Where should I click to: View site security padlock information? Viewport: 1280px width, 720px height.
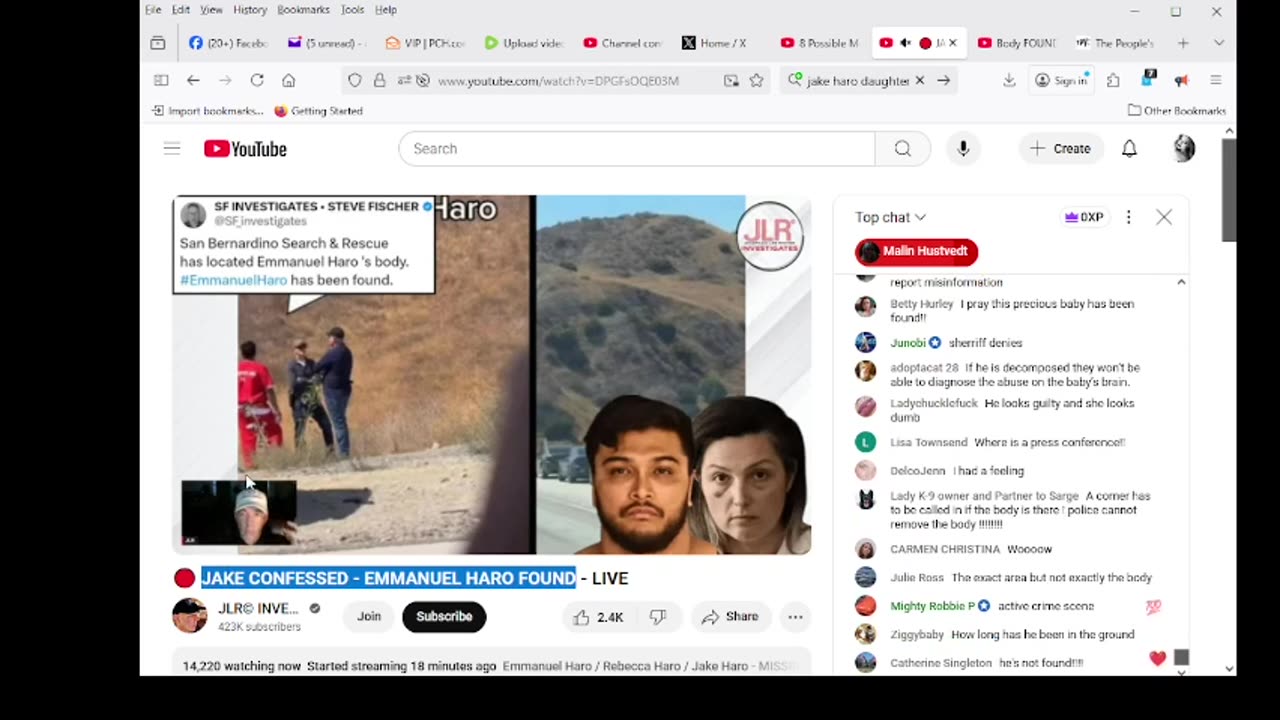pos(379,80)
